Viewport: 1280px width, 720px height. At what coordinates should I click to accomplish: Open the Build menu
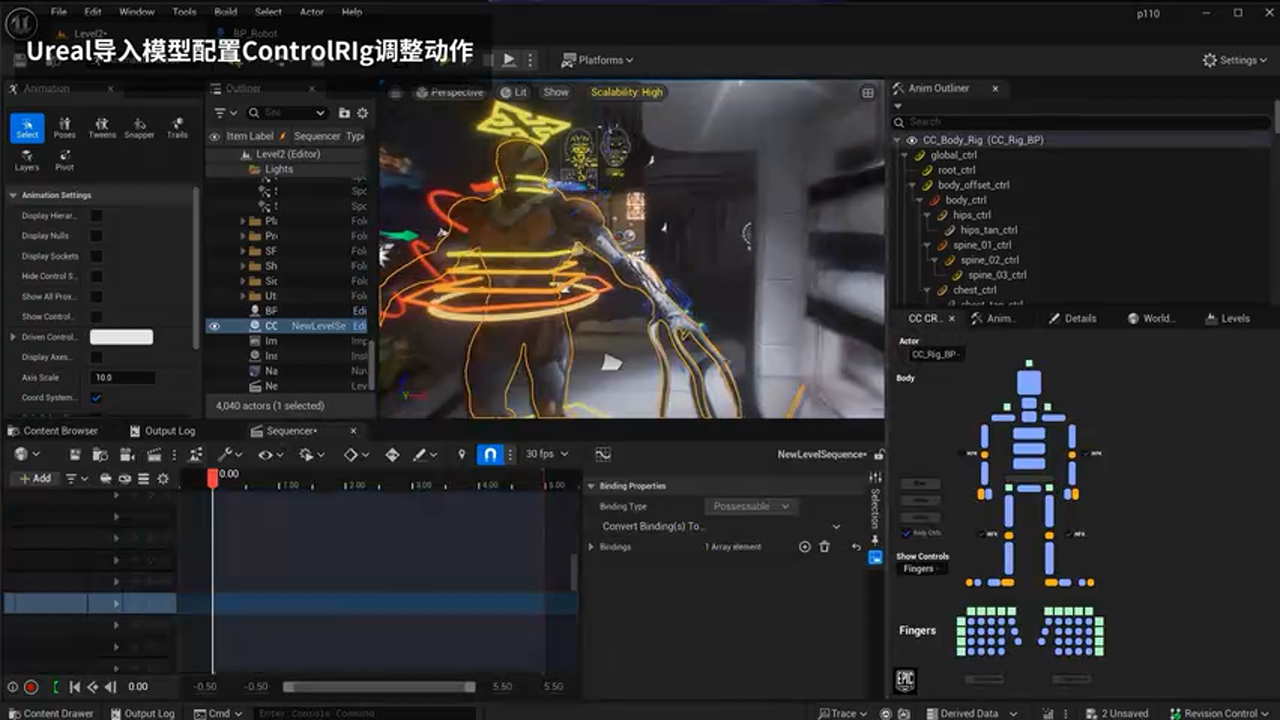pyautogui.click(x=225, y=12)
